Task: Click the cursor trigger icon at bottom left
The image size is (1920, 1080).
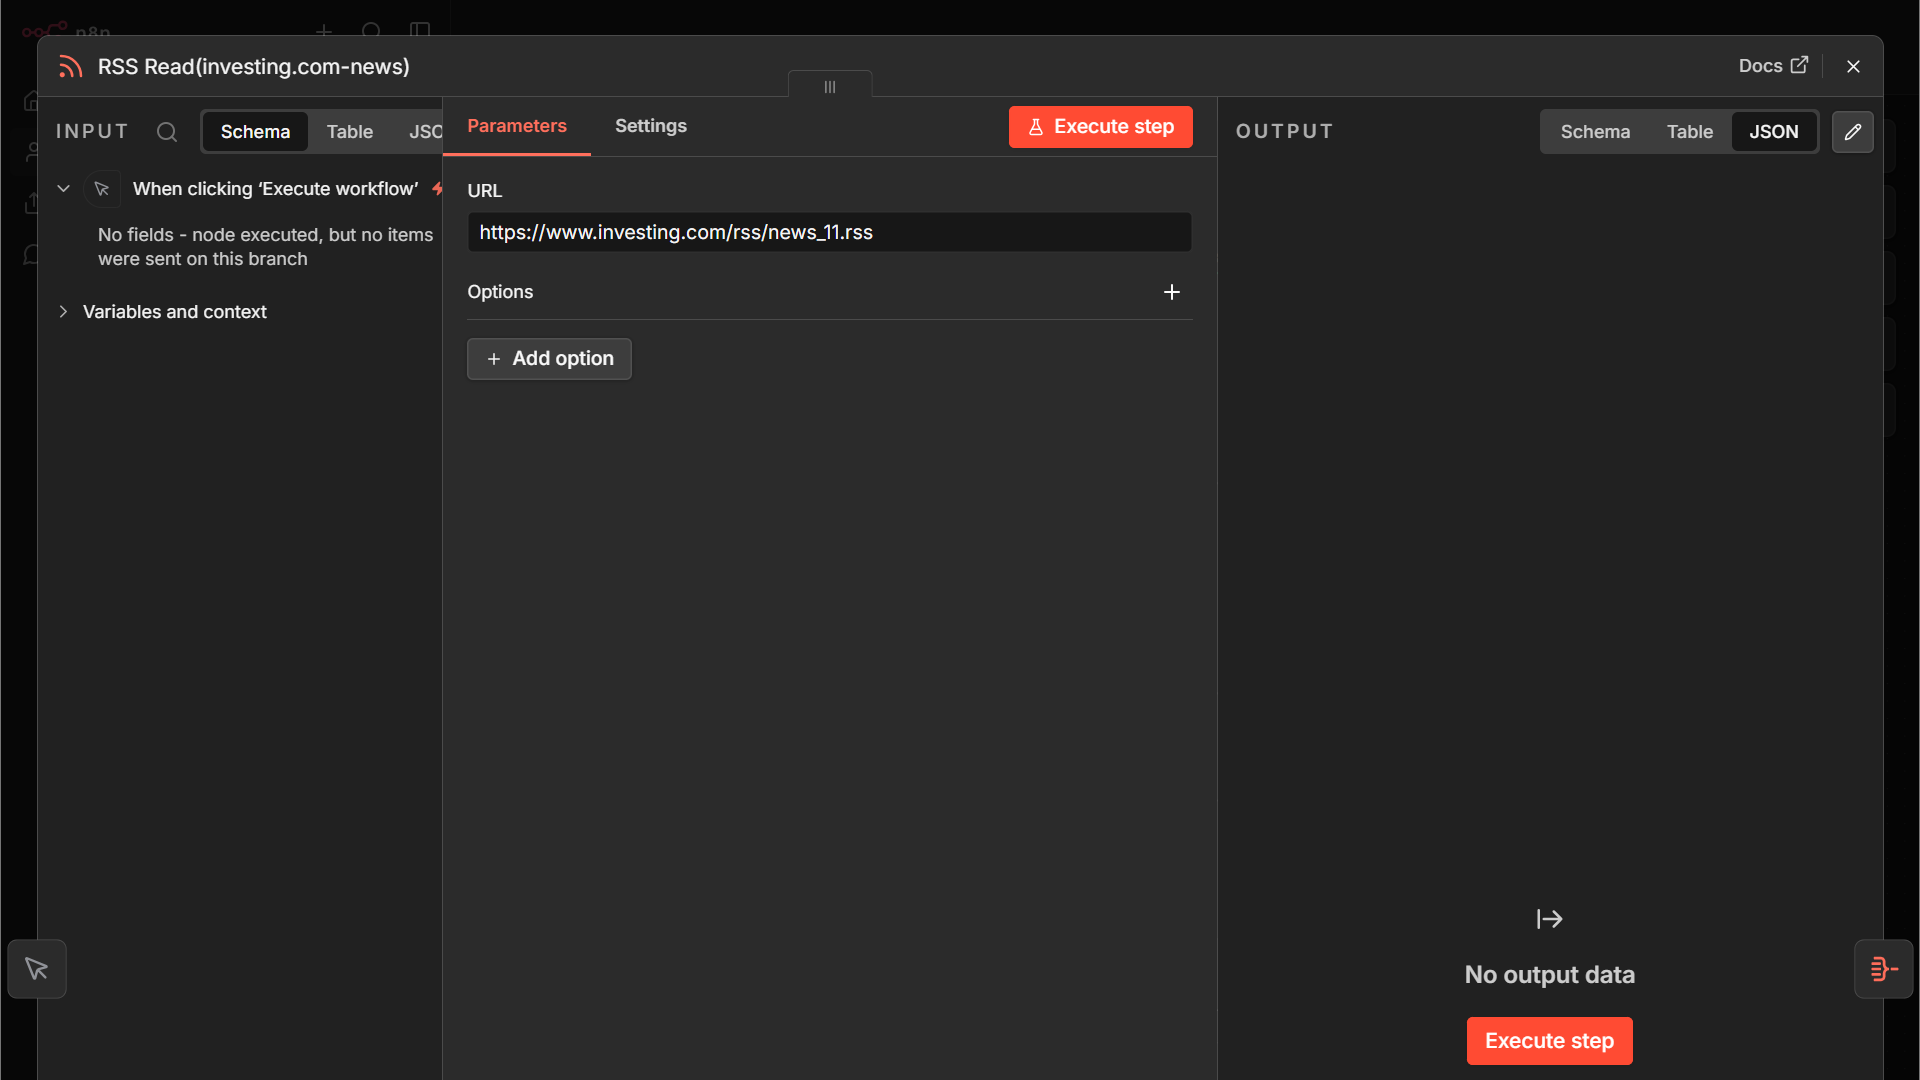Action: pos(37,969)
